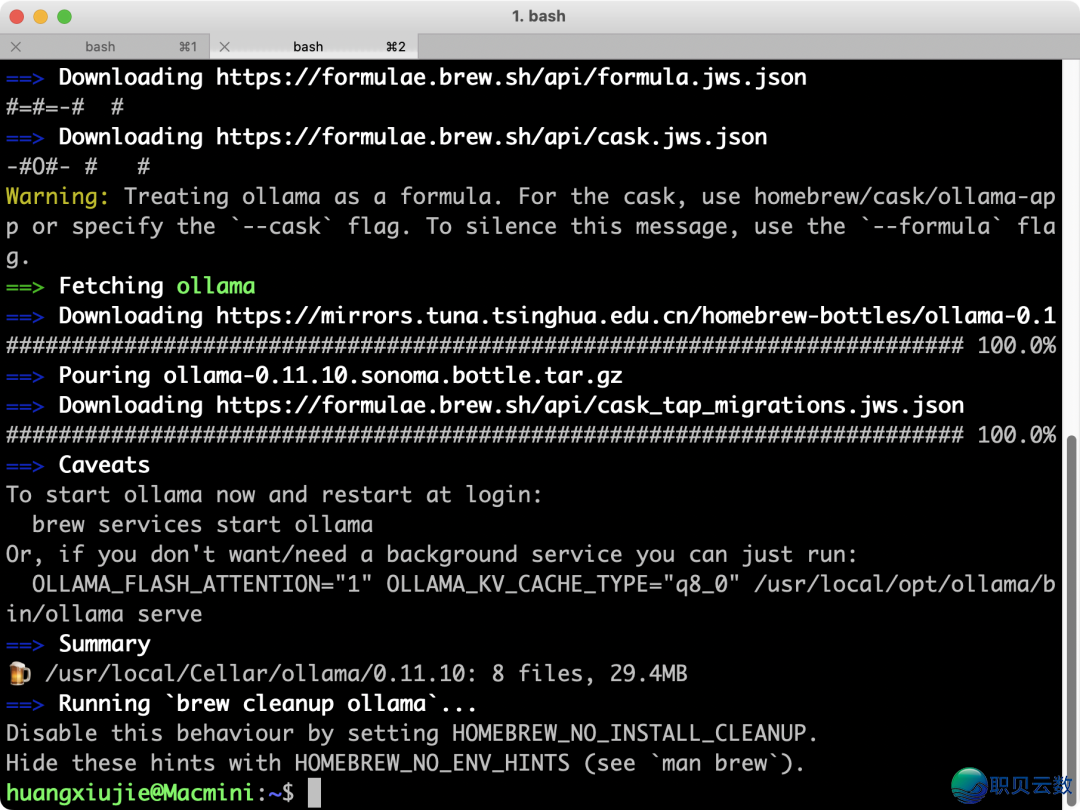1080x810 pixels.
Task: Click the /usr/local/Cellar/ollama/0.11.10 path
Action: click(255, 674)
